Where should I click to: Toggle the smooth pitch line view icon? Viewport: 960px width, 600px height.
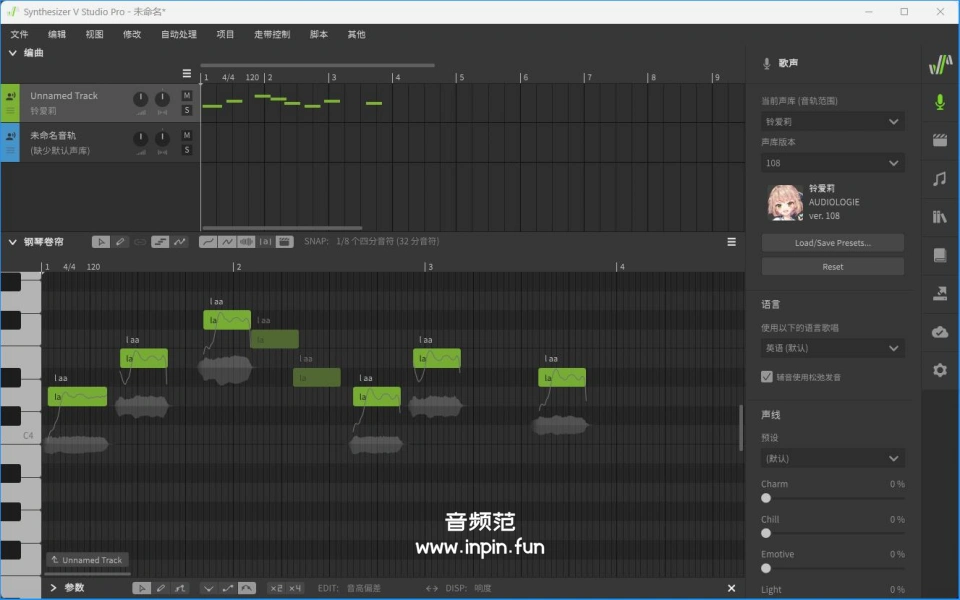[208, 242]
